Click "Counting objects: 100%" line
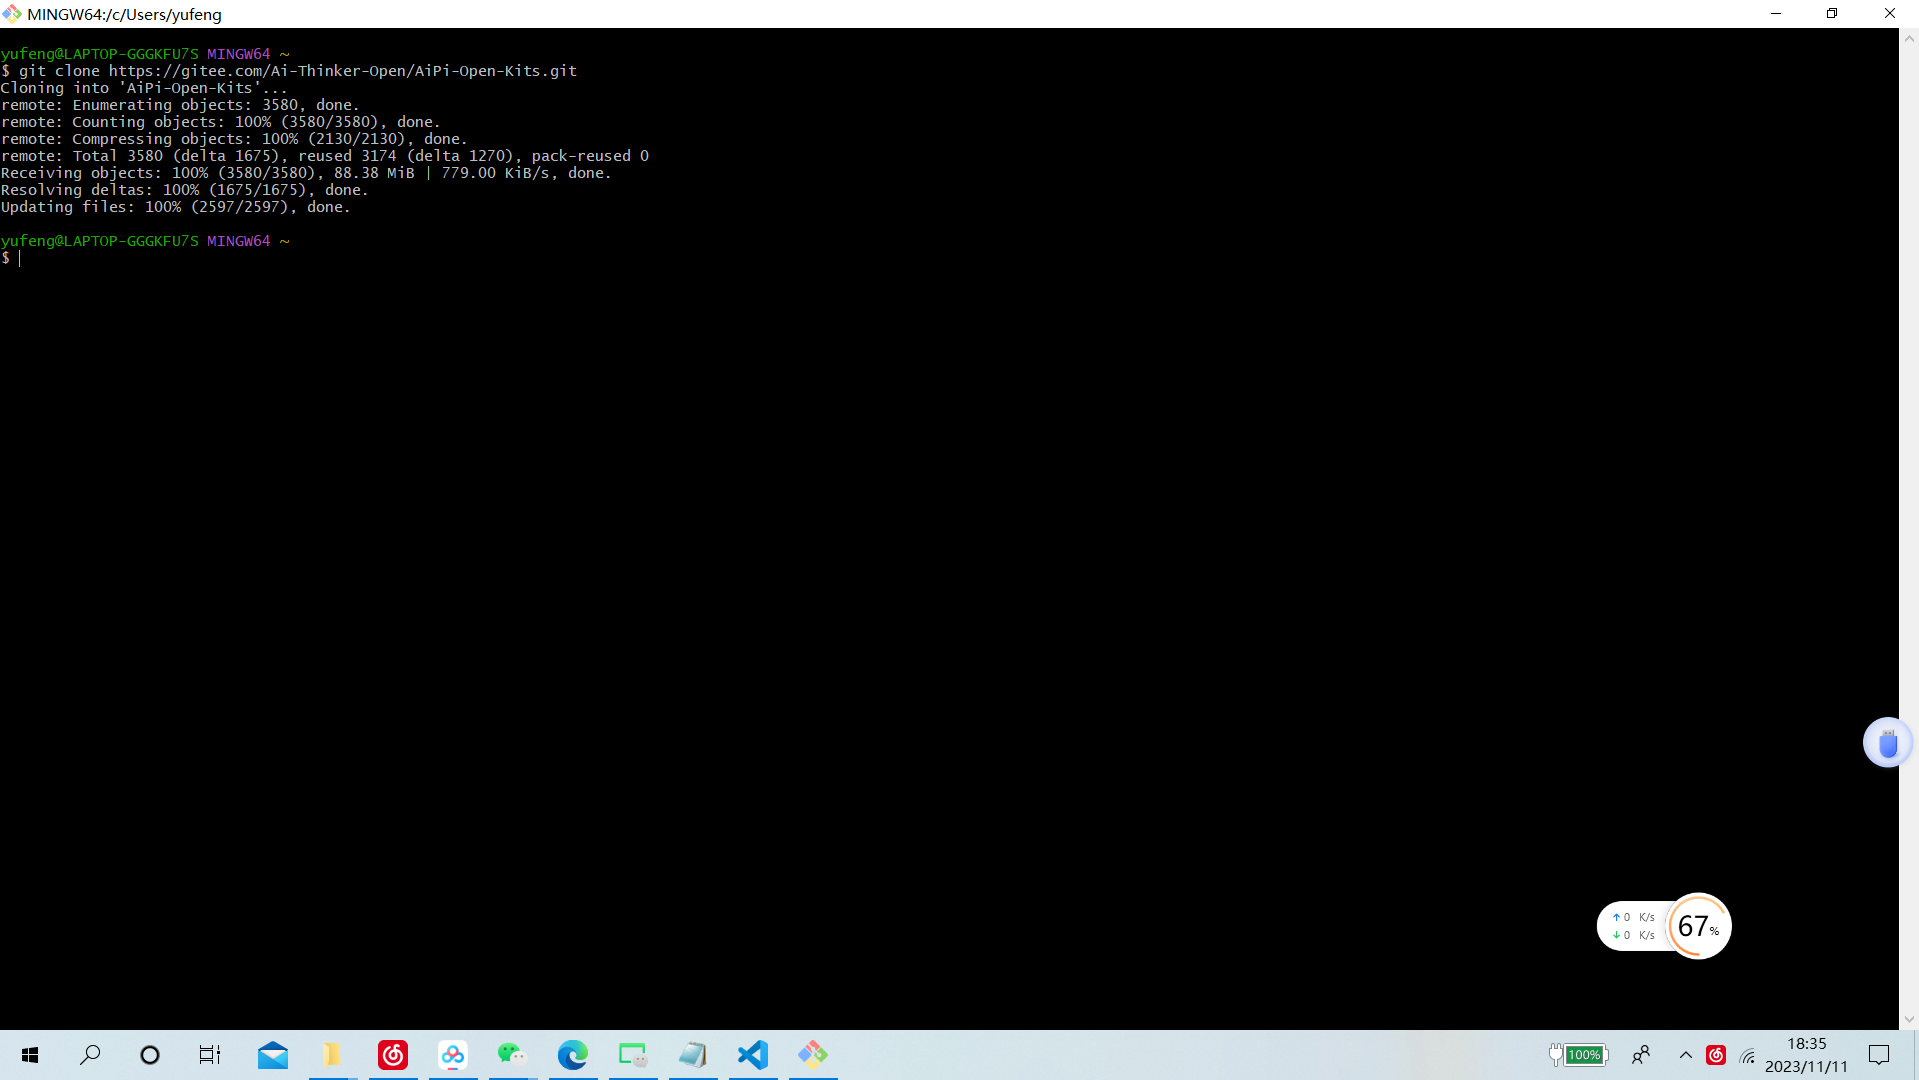This screenshot has height=1080, width=1919. point(220,122)
